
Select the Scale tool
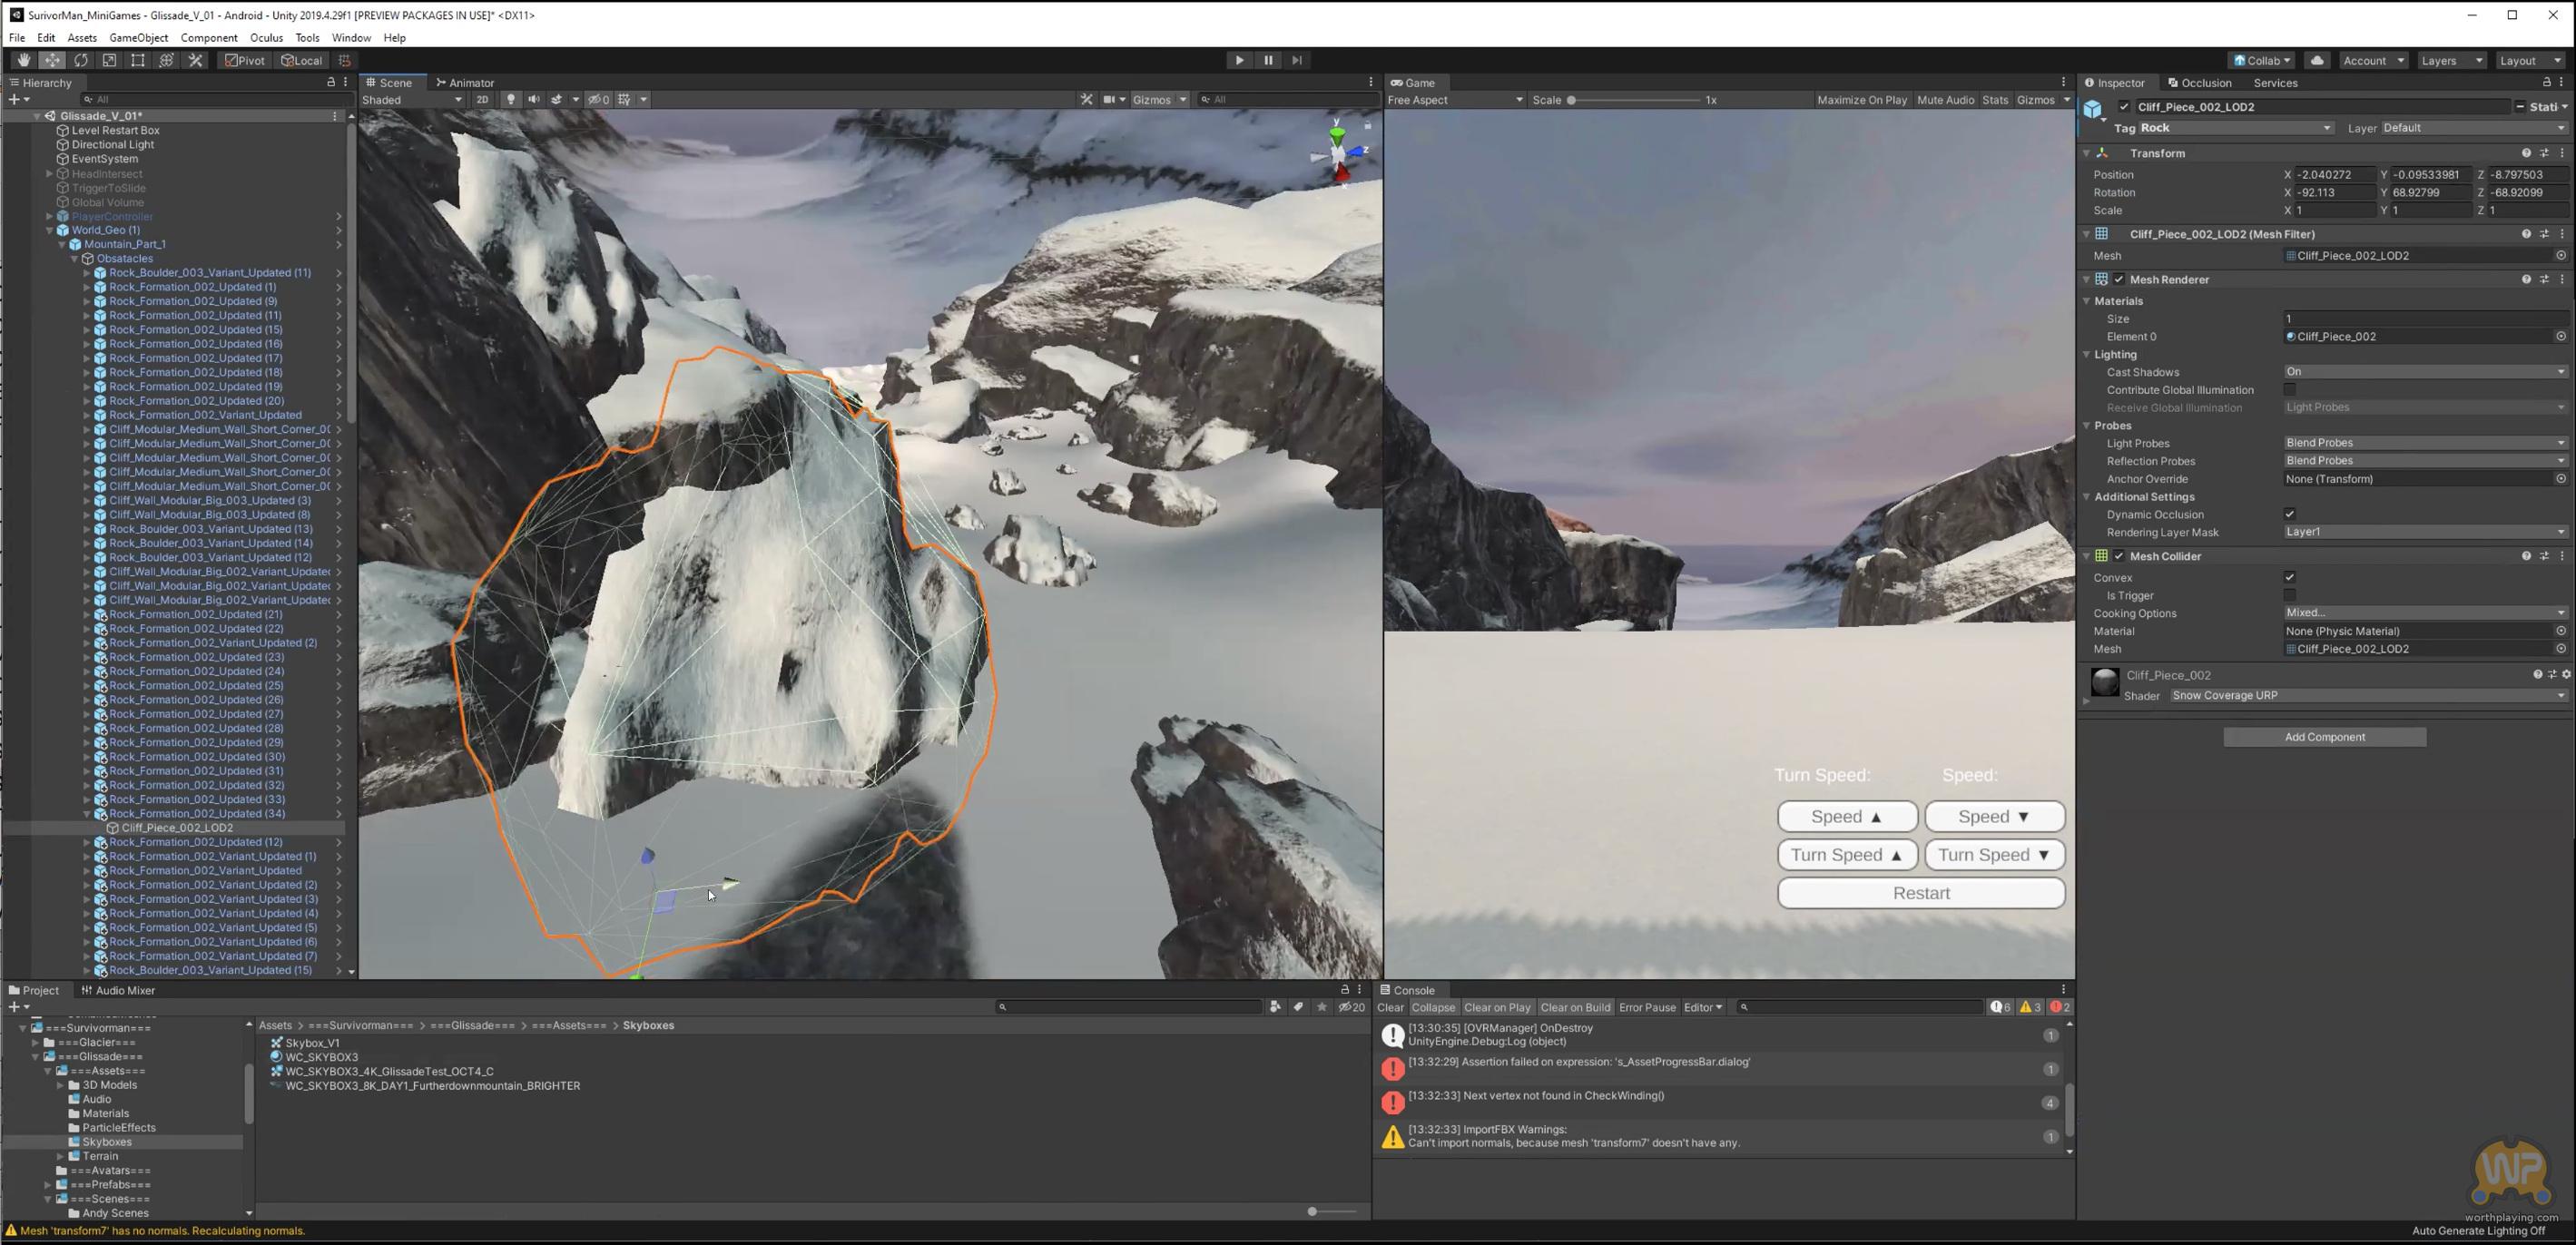[x=110, y=60]
